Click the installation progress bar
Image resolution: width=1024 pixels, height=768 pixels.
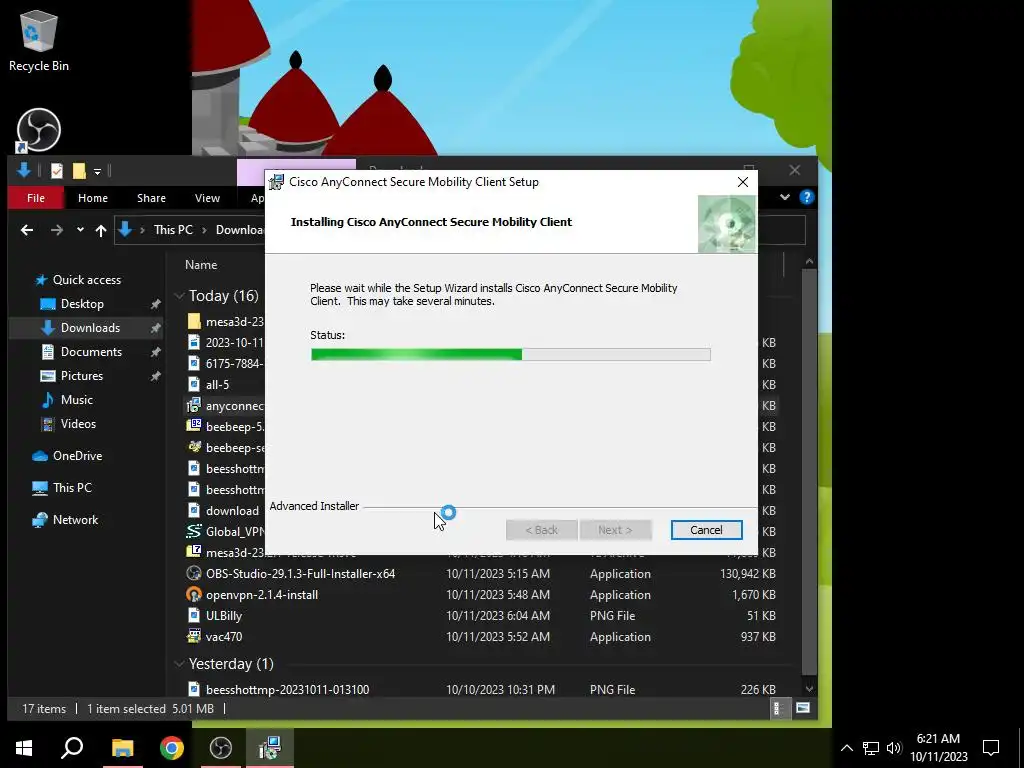point(511,354)
